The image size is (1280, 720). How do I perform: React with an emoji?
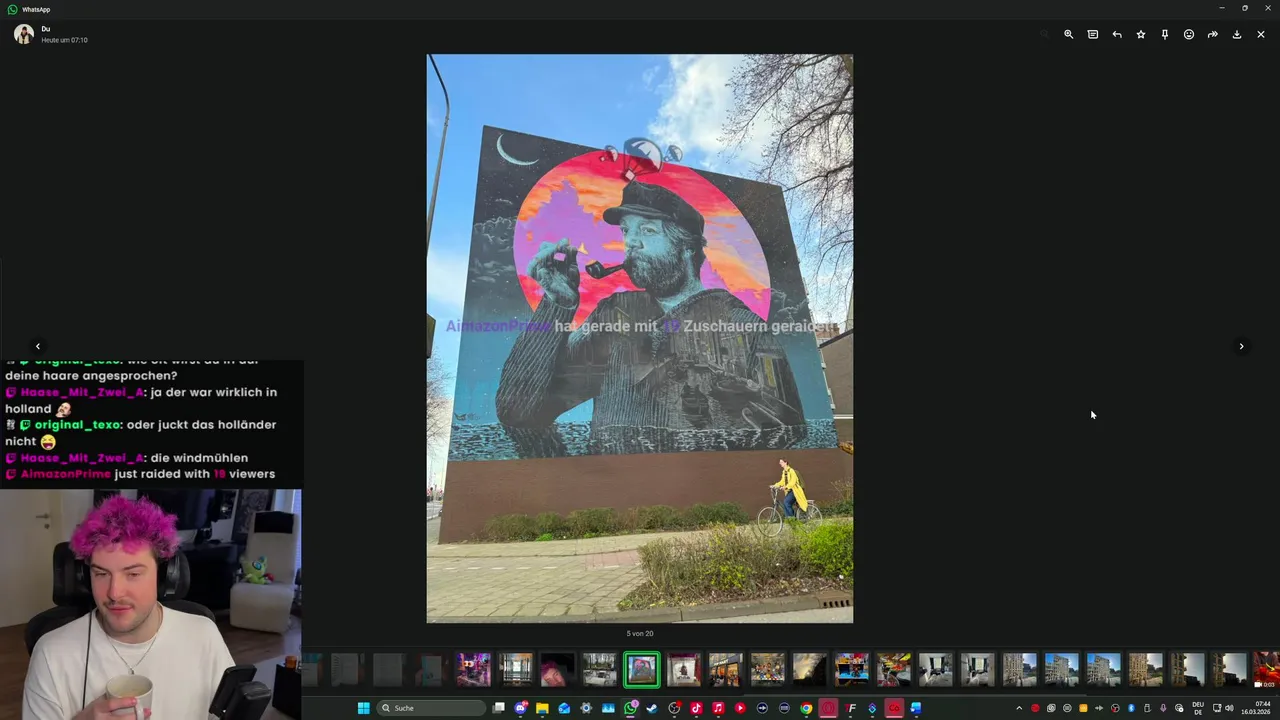click(x=1189, y=34)
